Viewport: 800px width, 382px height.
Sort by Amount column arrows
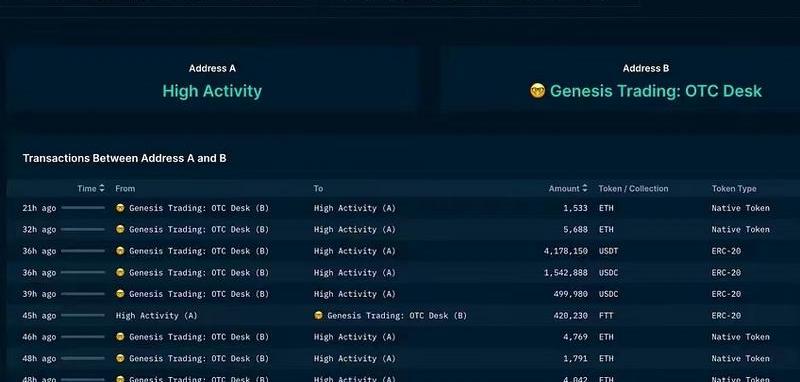point(585,188)
